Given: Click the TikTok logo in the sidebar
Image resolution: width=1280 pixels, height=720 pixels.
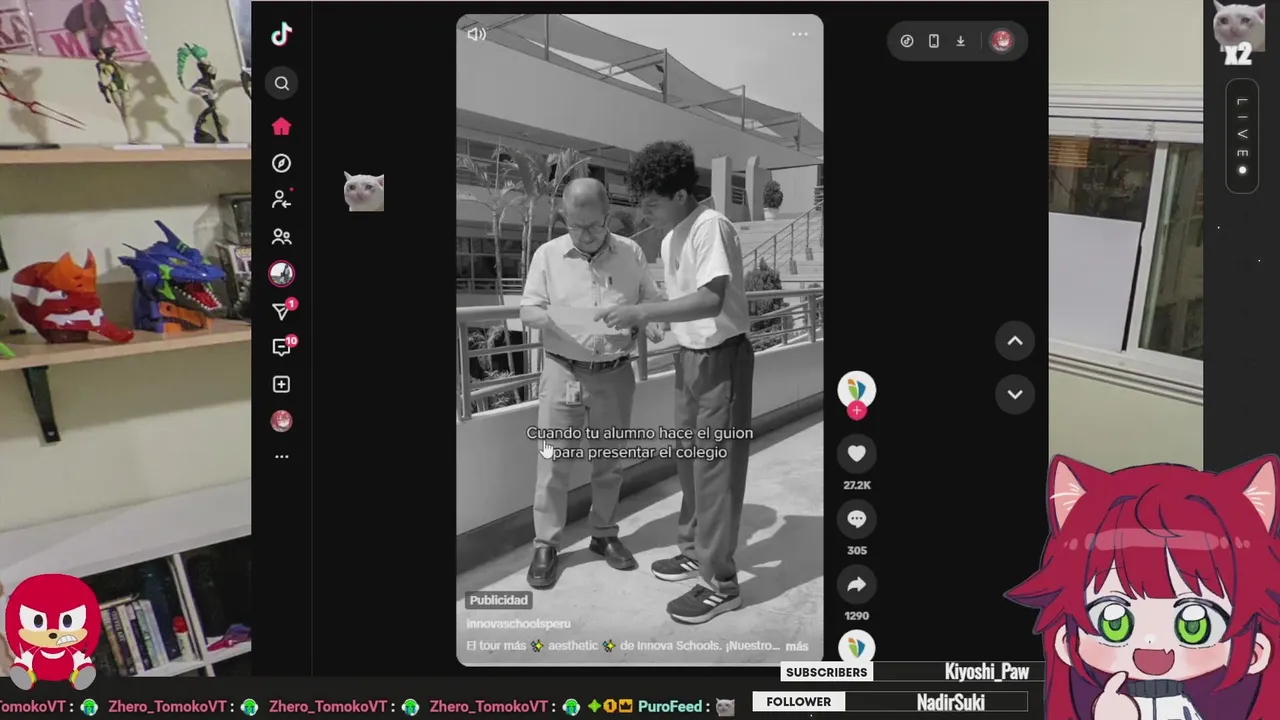Looking at the screenshot, I should click(x=281, y=34).
